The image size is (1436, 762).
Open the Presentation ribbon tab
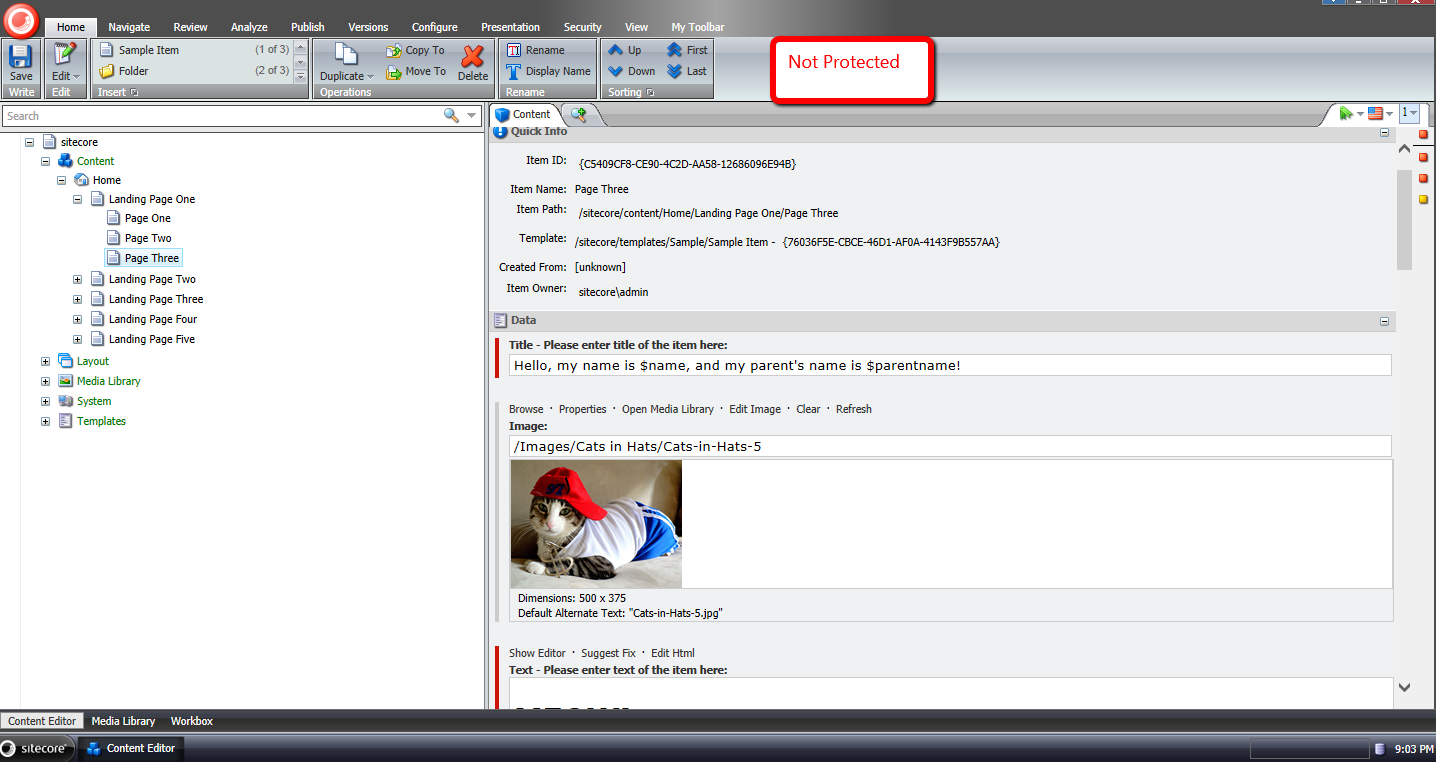(510, 27)
